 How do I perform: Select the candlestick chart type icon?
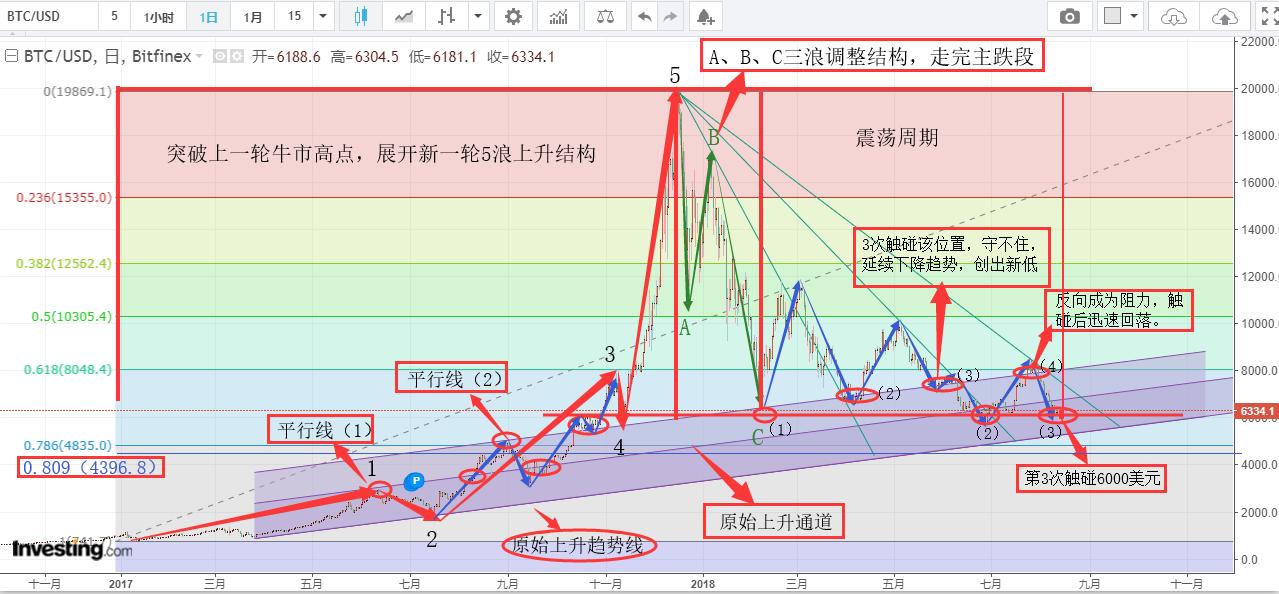[360, 16]
